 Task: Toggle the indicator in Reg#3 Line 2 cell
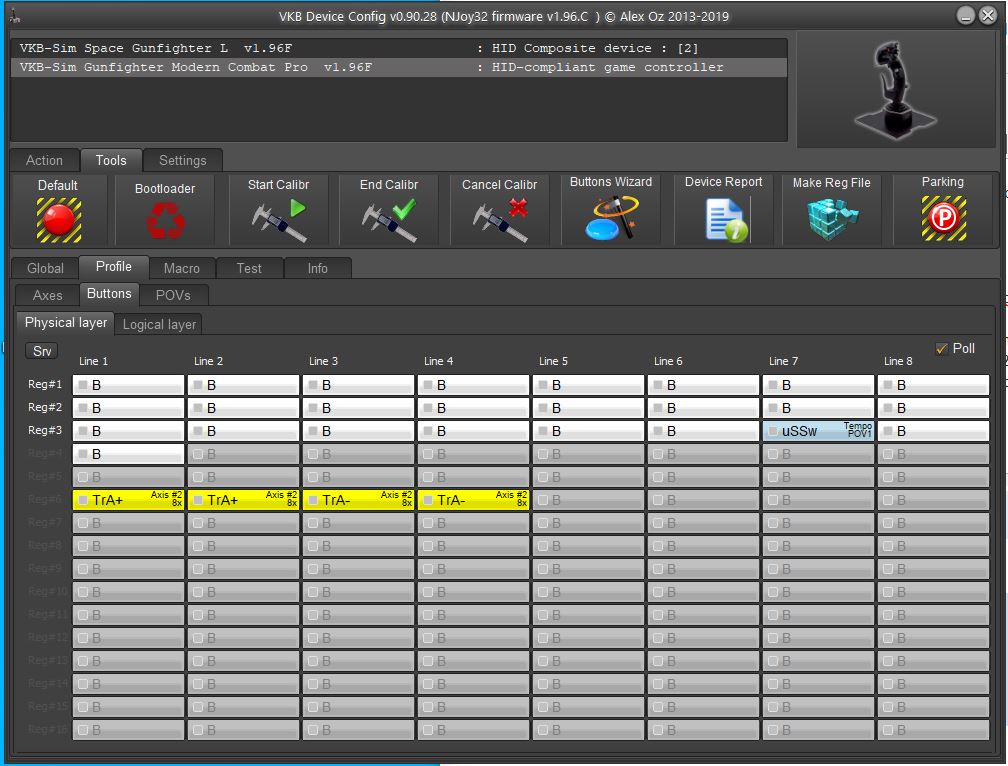click(199, 431)
